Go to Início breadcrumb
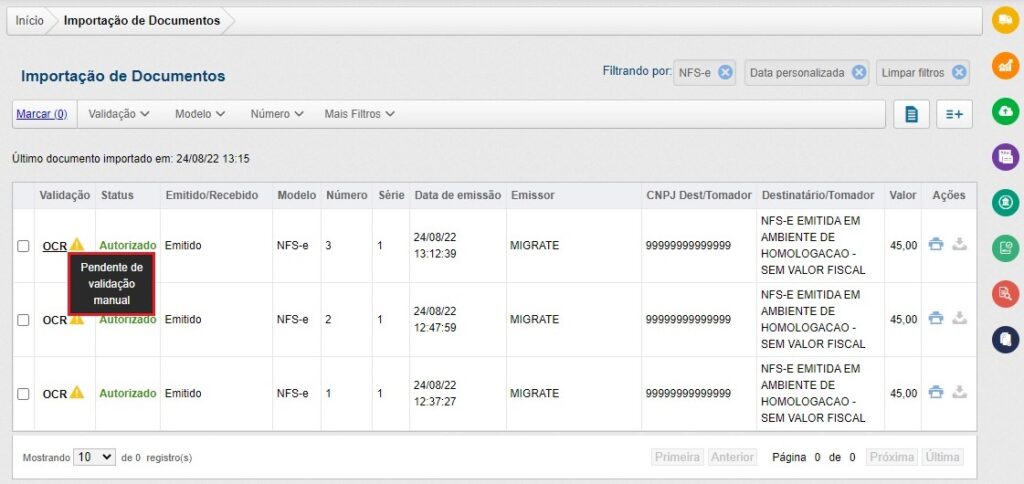Viewport: 1024px width, 484px height. point(30,21)
